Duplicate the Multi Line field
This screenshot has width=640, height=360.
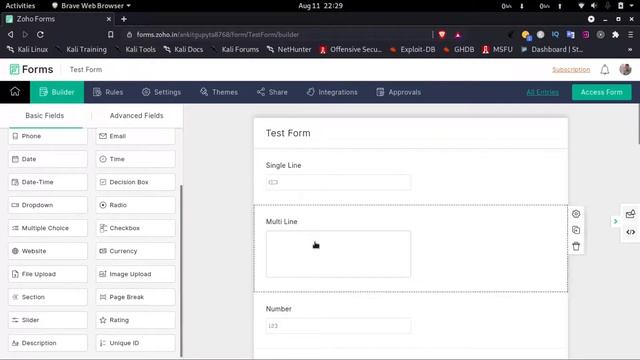[x=576, y=230]
